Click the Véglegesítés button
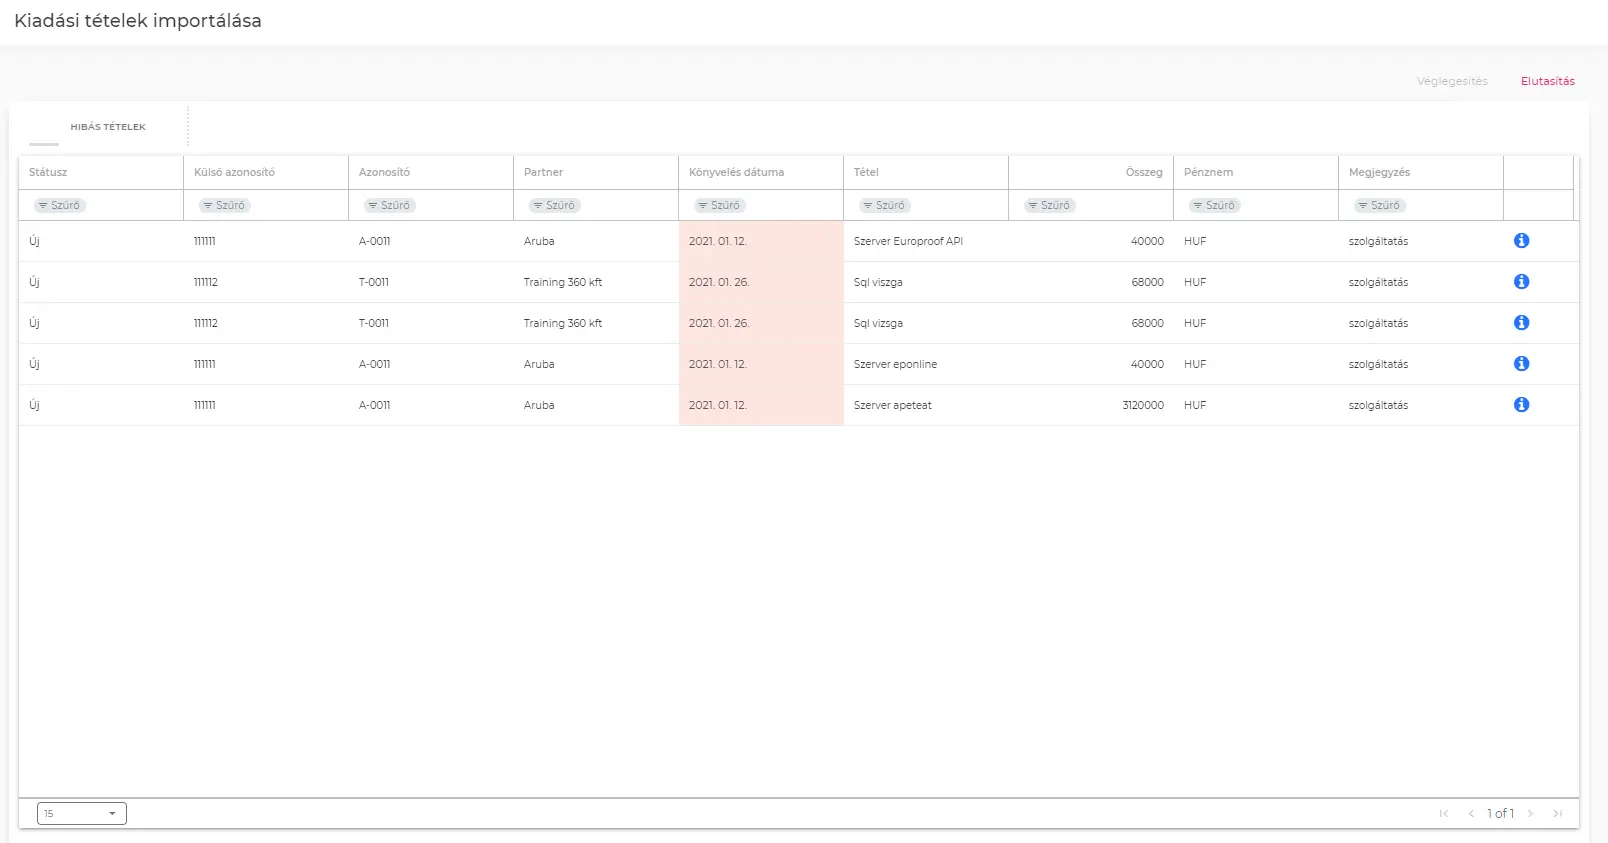This screenshot has width=1608, height=843. pyautogui.click(x=1452, y=81)
